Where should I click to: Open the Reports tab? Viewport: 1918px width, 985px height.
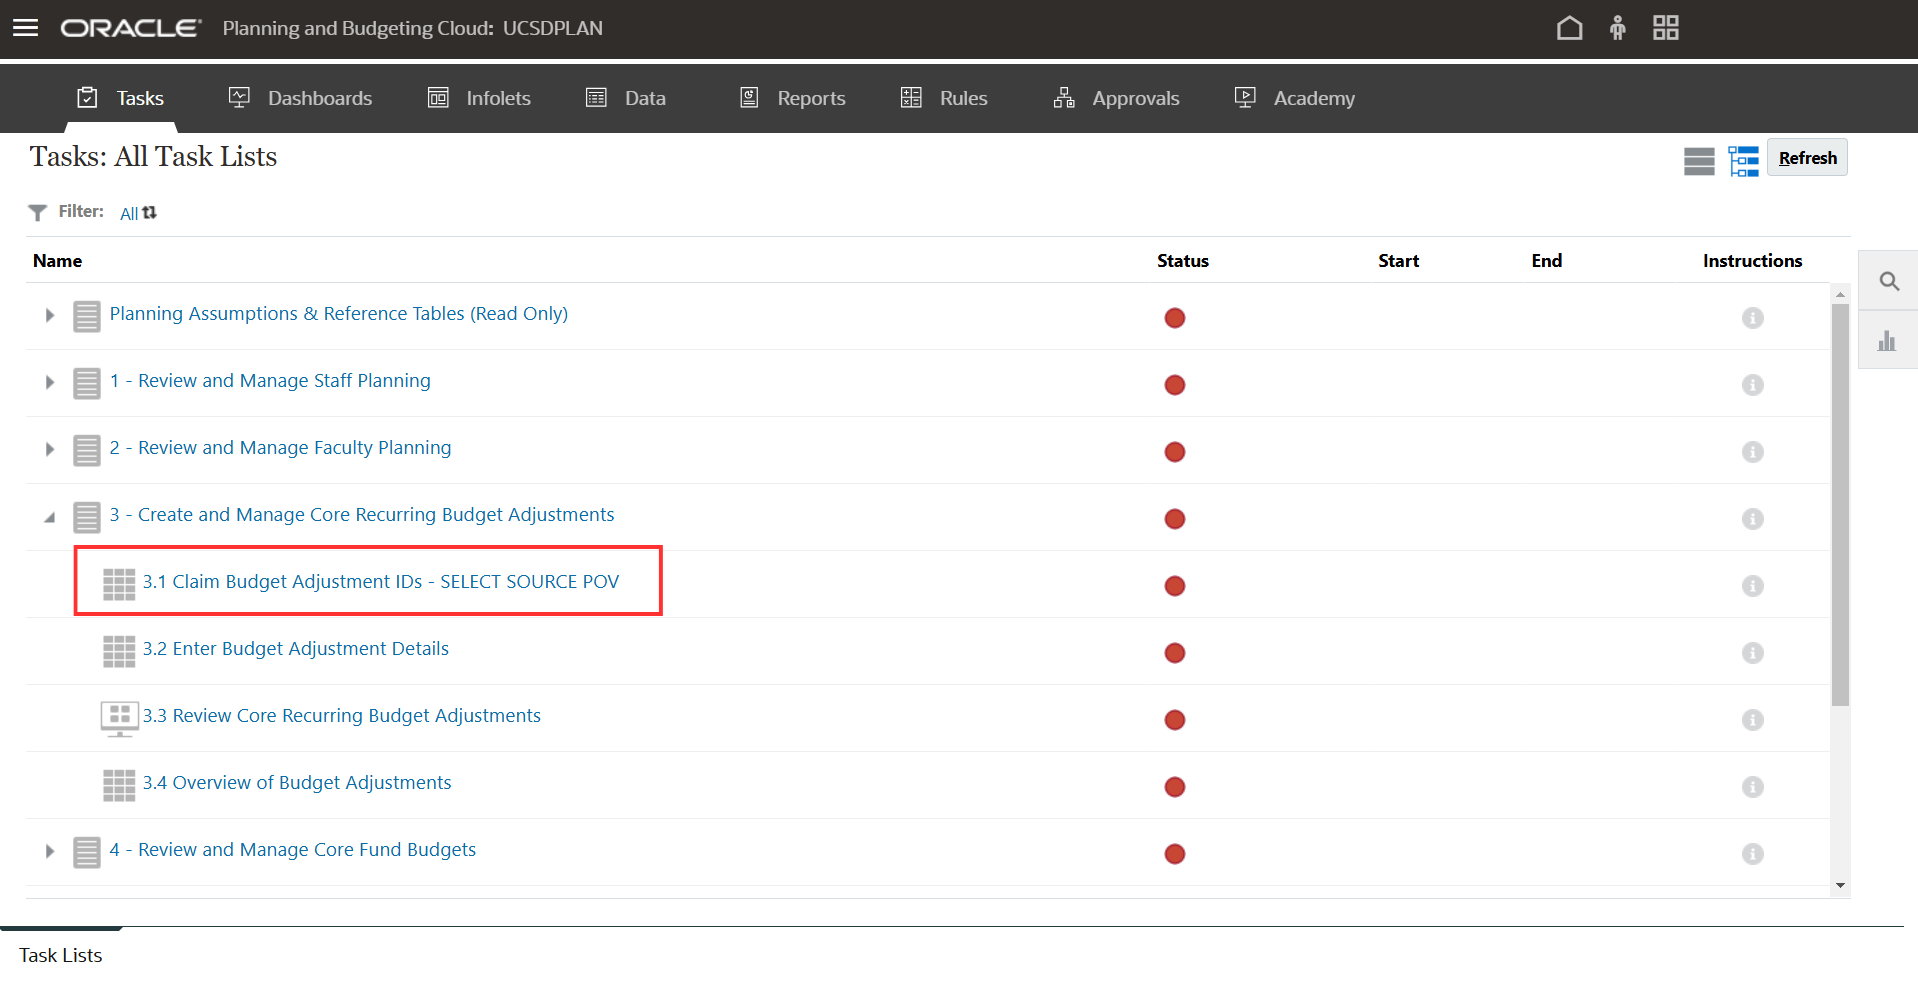pyautogui.click(x=793, y=98)
